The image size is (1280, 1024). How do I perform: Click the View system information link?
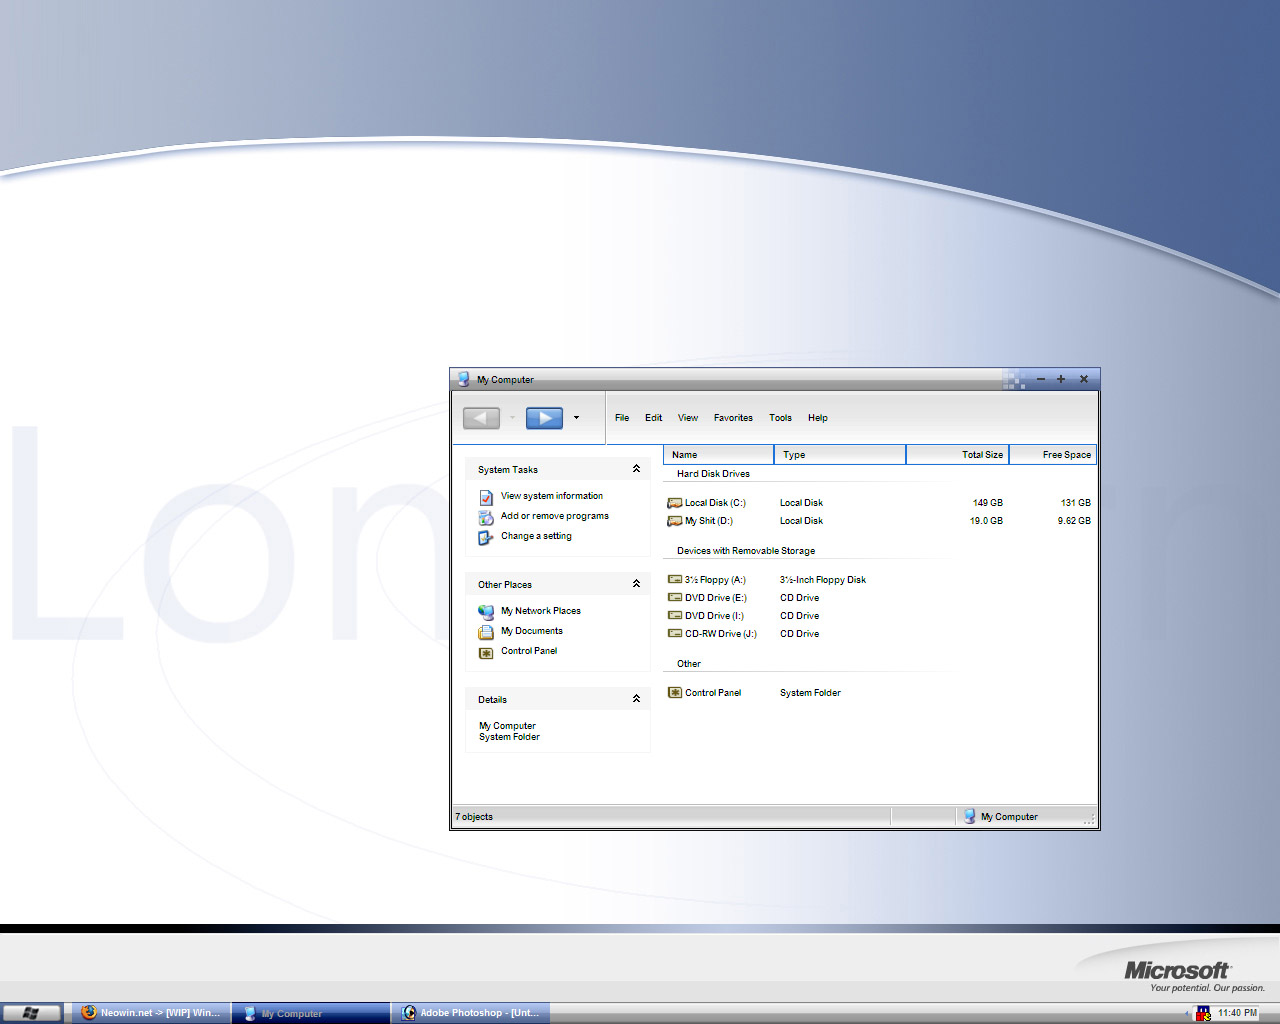coord(552,495)
